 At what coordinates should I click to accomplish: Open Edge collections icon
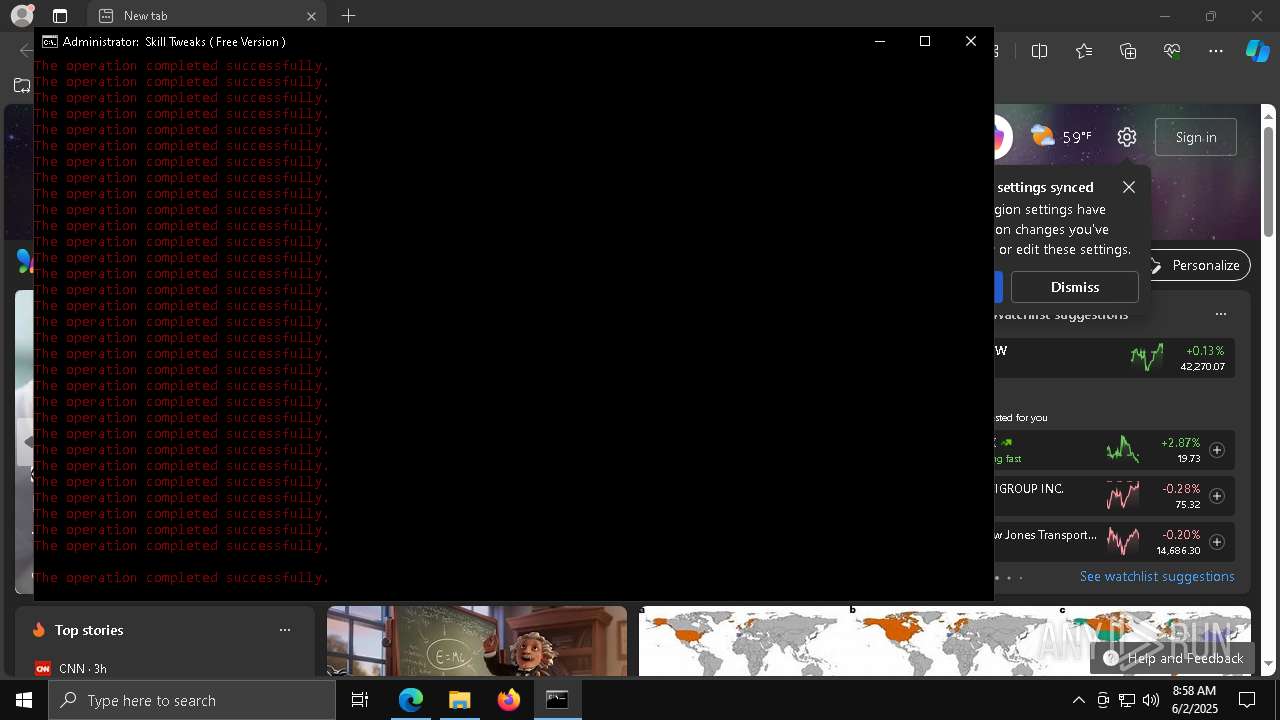click(x=1128, y=51)
